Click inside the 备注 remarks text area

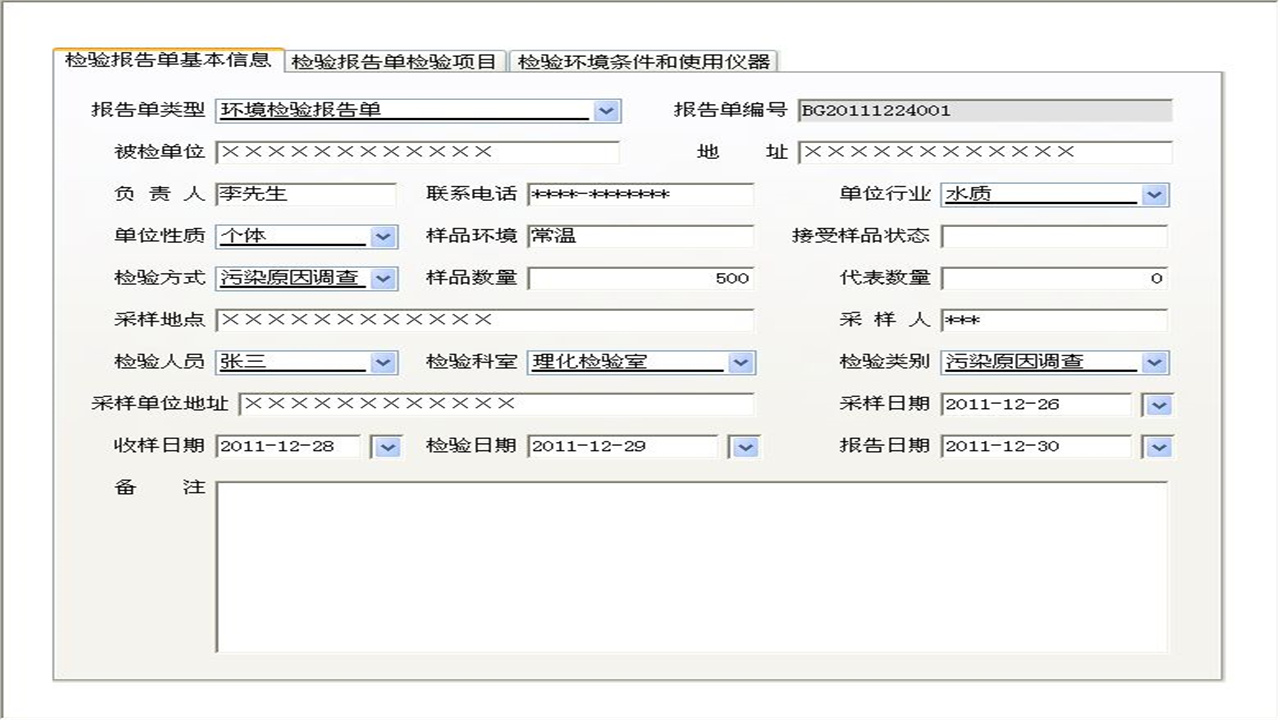(x=690, y=565)
